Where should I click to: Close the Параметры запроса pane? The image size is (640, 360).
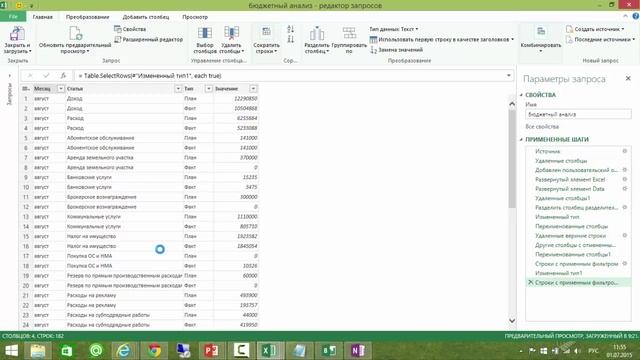(x=628, y=78)
